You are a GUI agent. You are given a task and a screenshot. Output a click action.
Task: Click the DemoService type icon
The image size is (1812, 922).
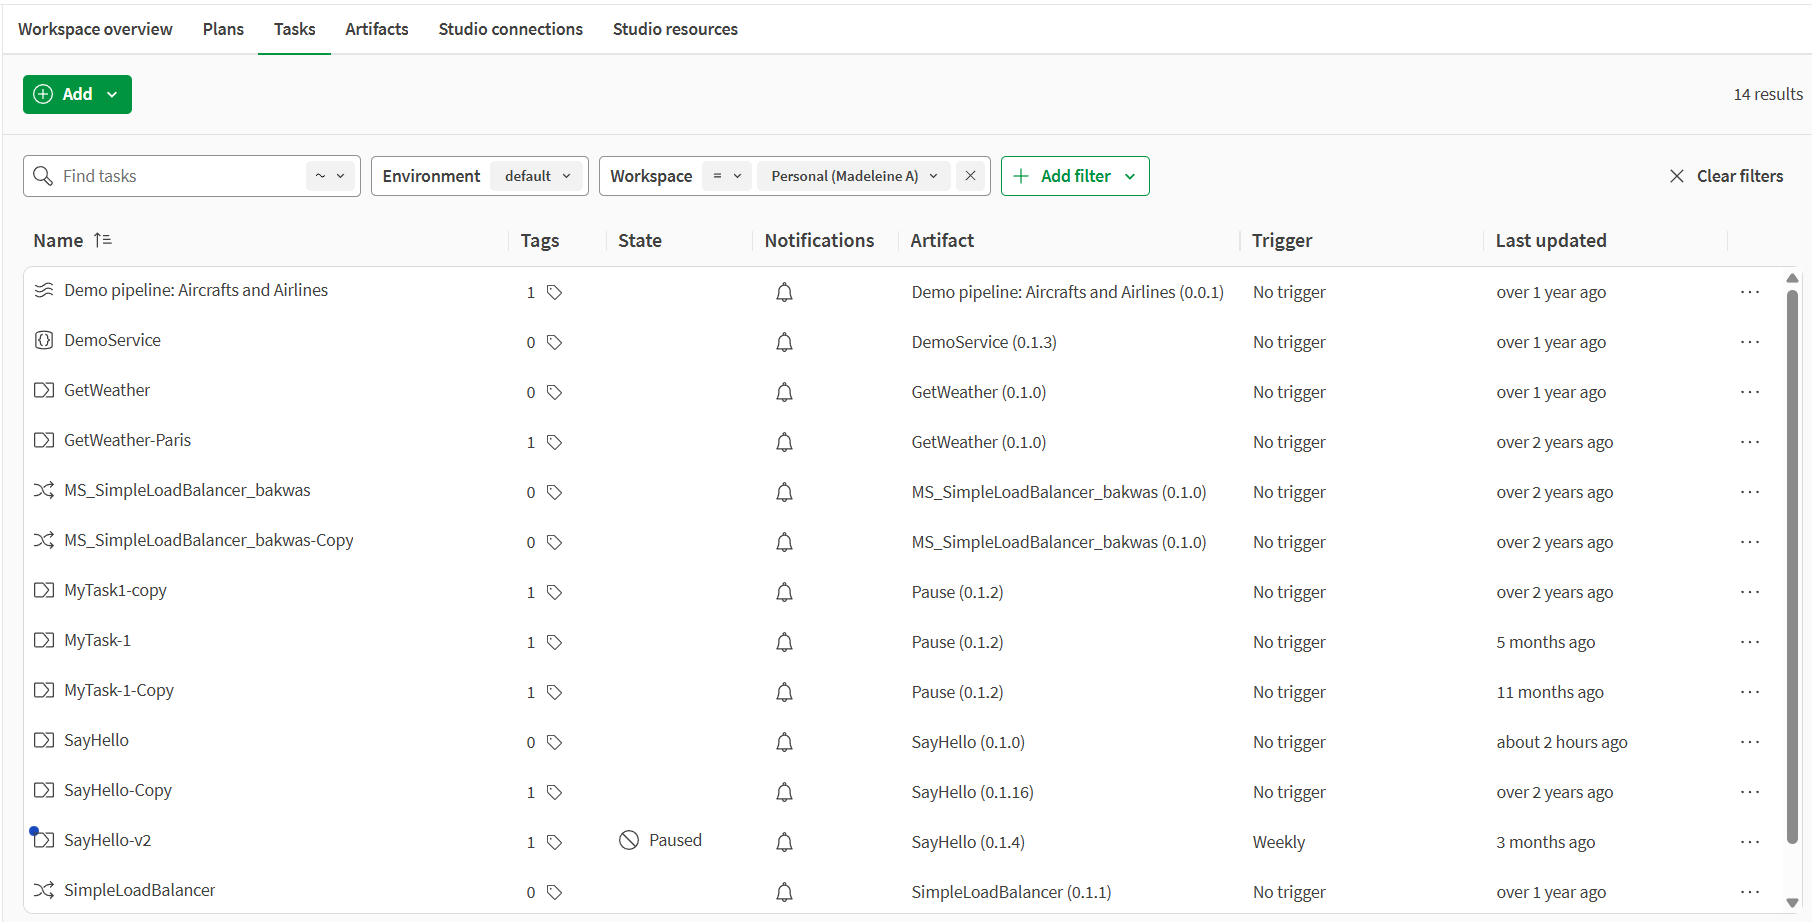43,340
